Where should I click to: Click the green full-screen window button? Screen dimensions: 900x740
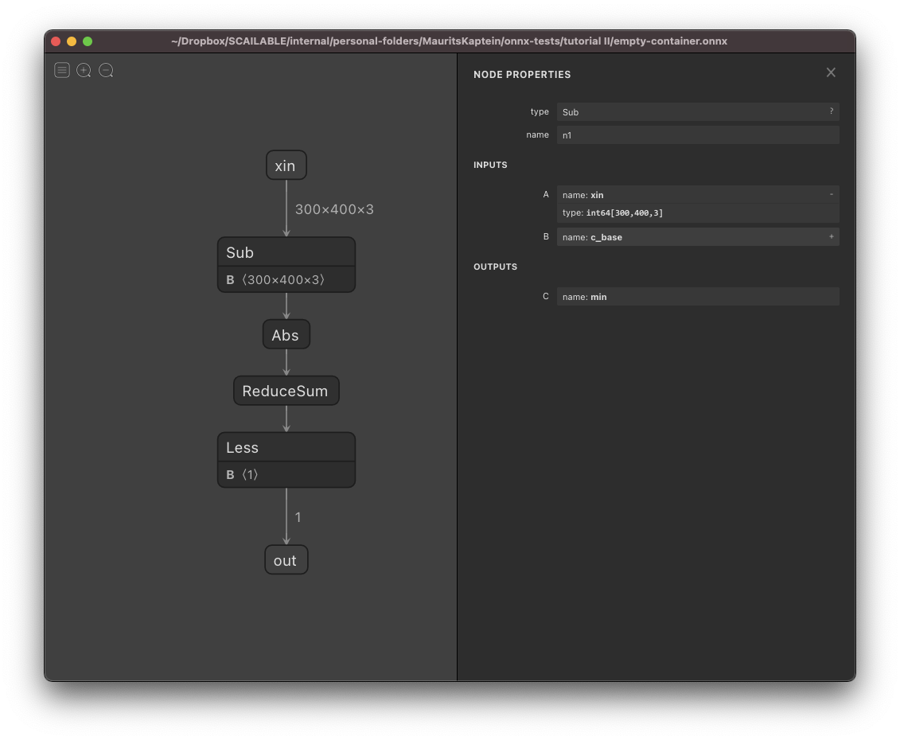(x=87, y=41)
